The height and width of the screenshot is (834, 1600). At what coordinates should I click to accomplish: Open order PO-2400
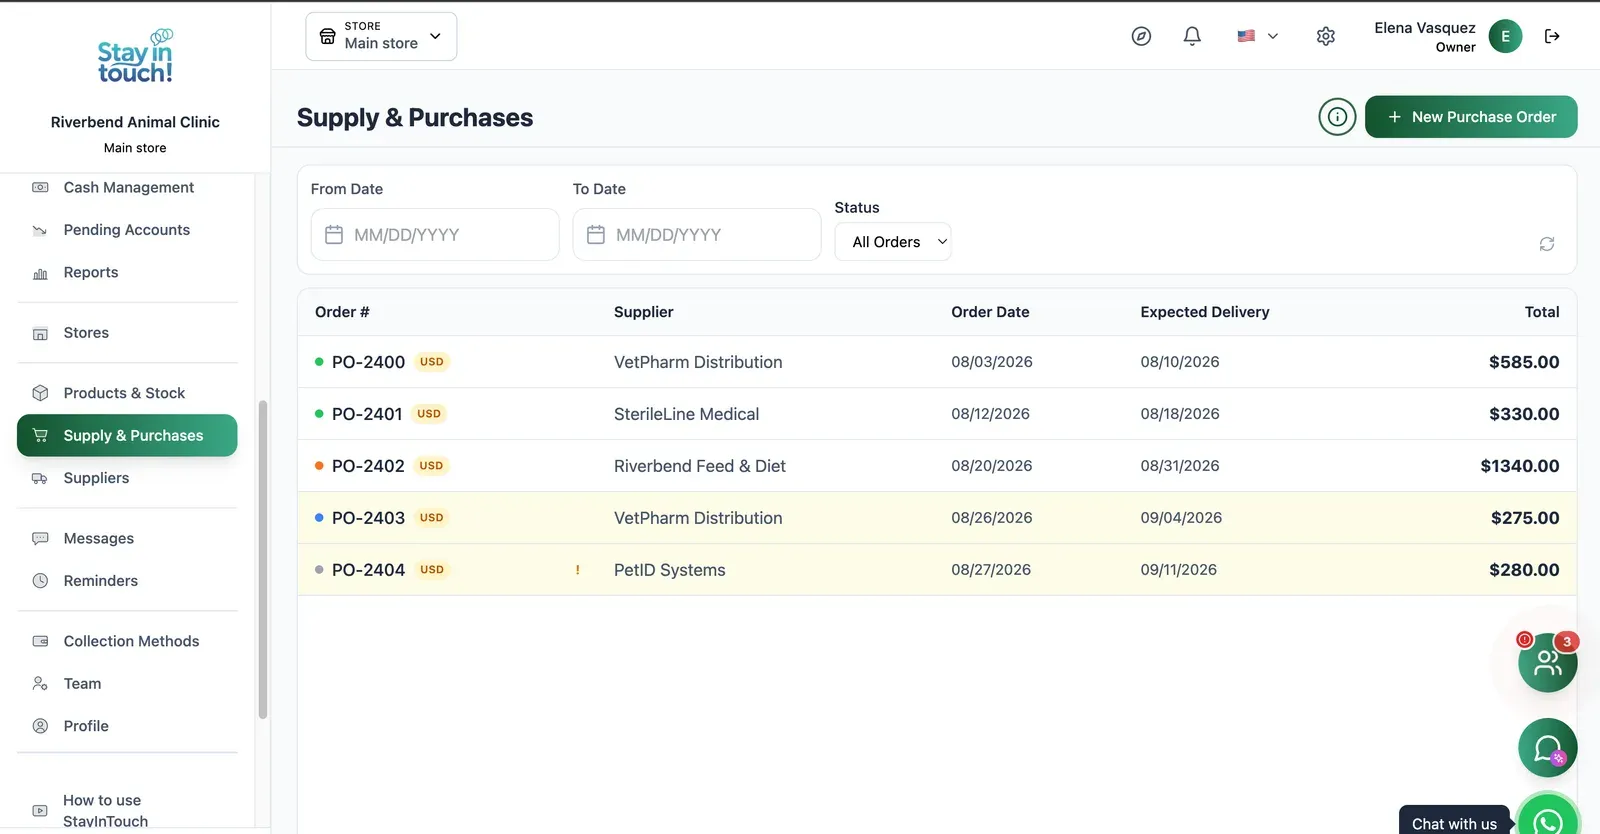pyautogui.click(x=368, y=362)
